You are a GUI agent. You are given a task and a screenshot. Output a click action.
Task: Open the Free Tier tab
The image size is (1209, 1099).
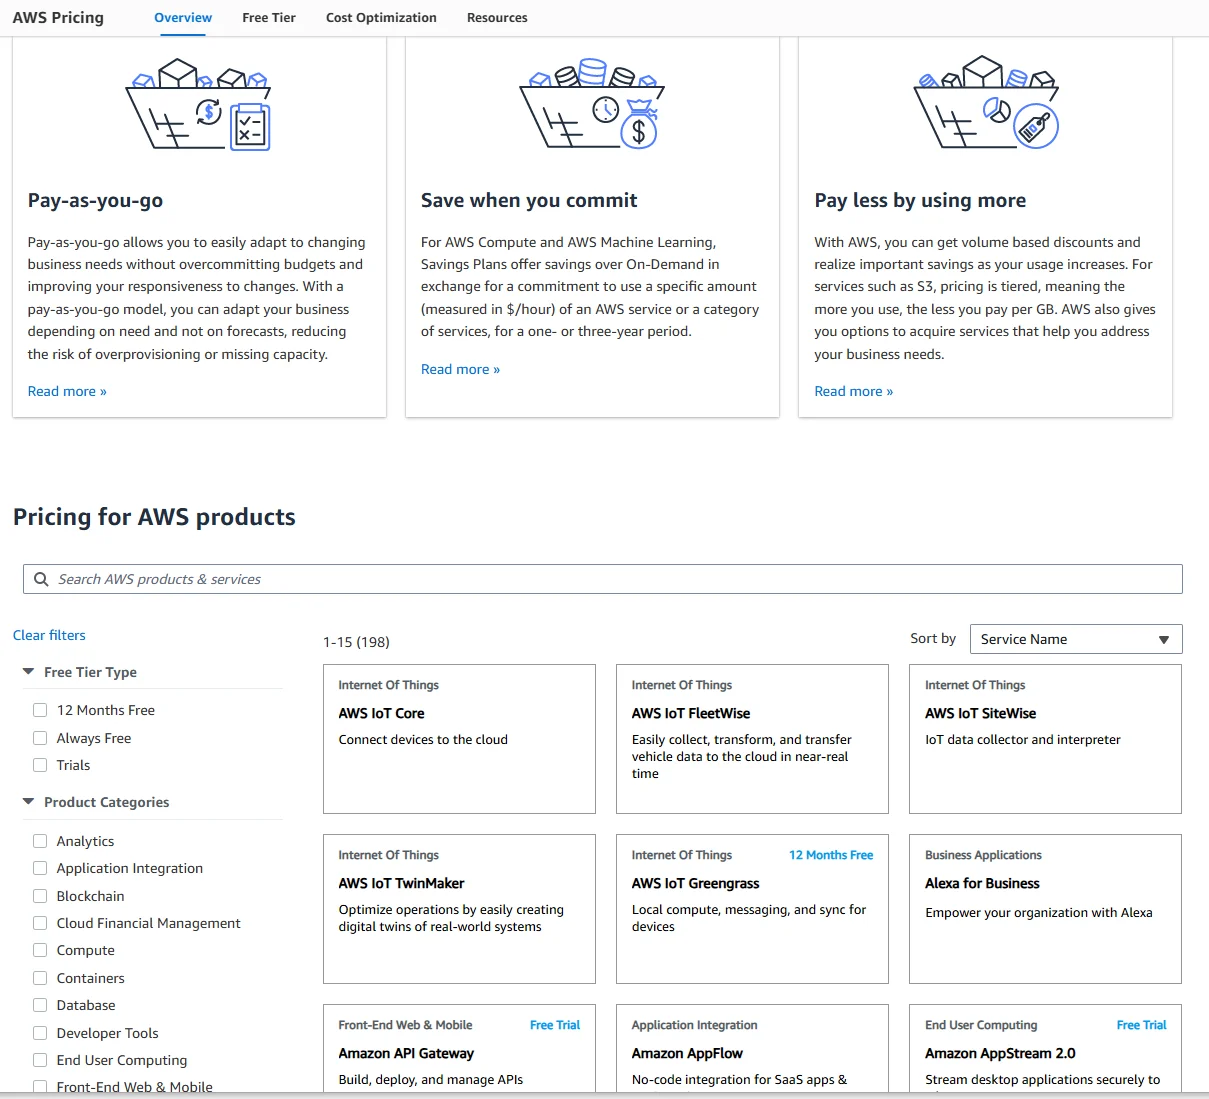pyautogui.click(x=269, y=18)
